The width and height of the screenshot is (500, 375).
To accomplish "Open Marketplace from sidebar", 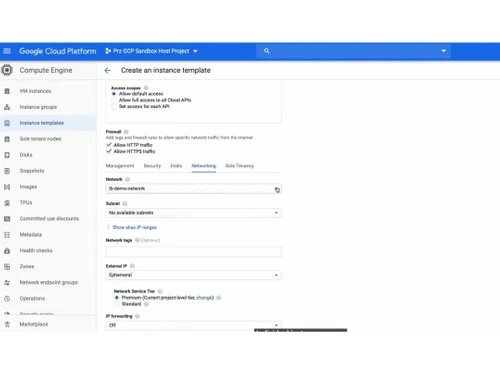I will [34, 324].
